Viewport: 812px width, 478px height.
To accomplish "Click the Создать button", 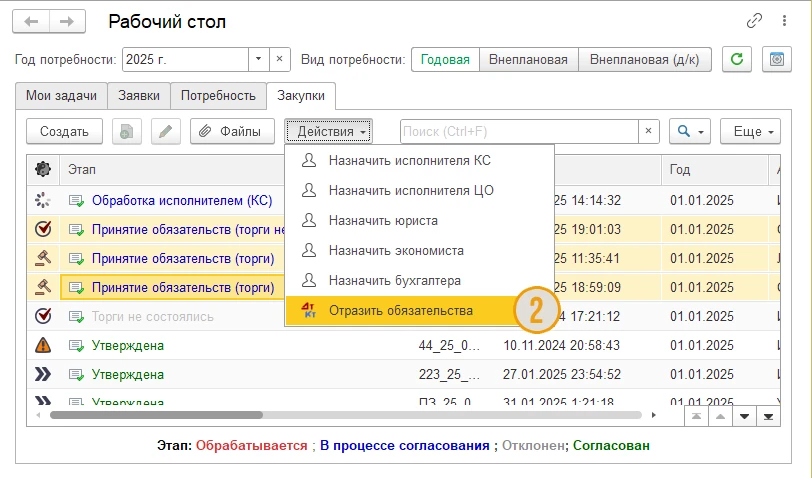I will click(64, 132).
